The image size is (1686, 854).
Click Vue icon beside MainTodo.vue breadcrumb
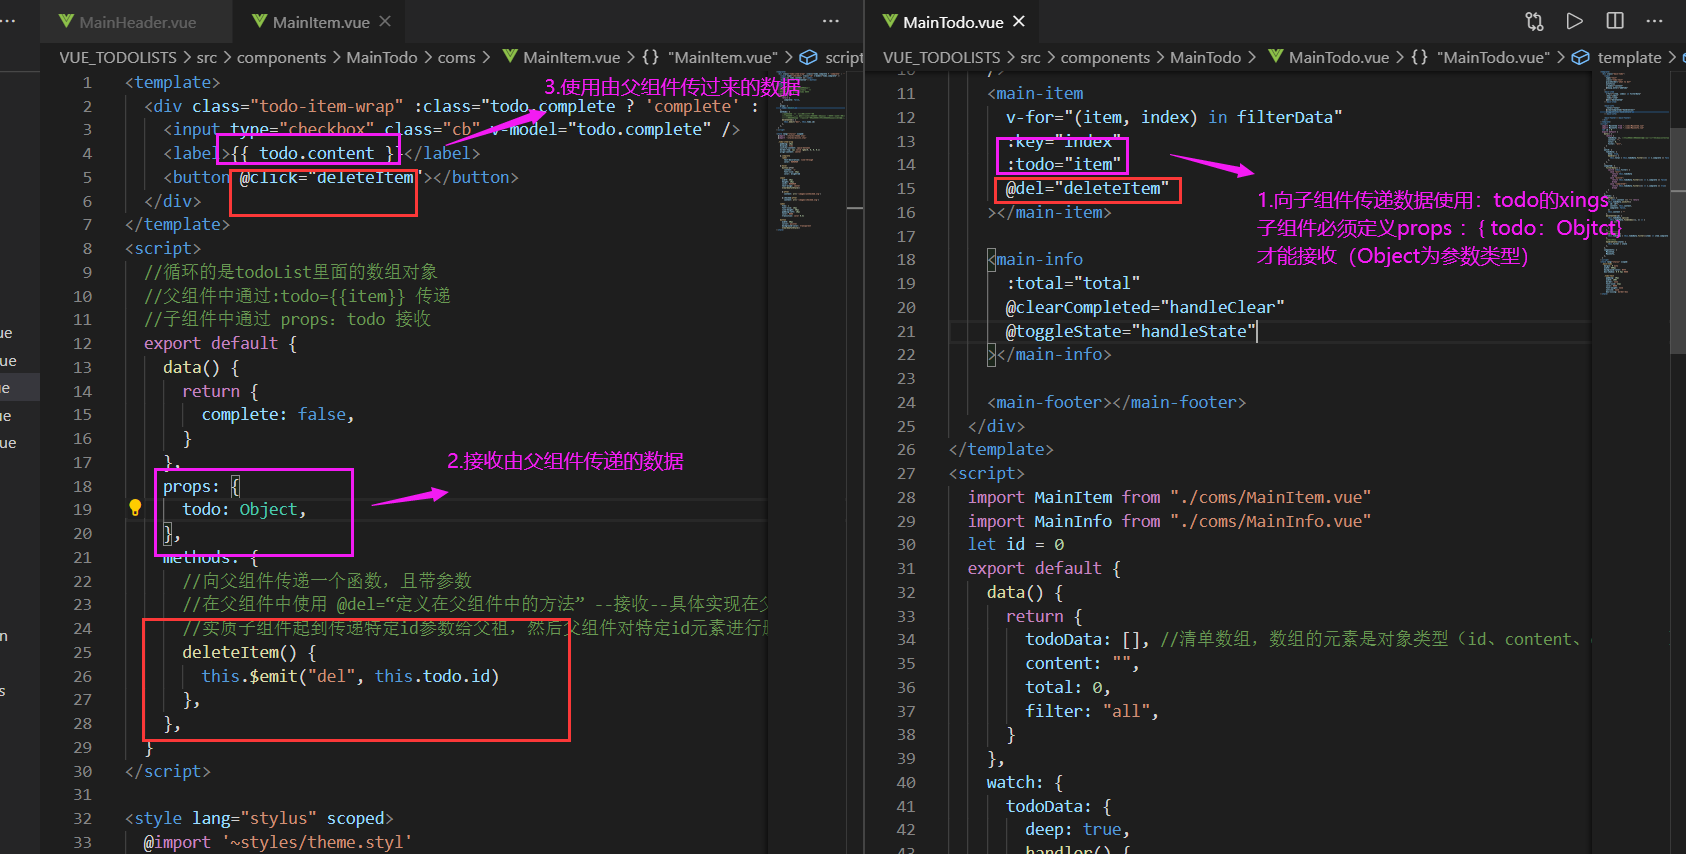pos(1276,57)
